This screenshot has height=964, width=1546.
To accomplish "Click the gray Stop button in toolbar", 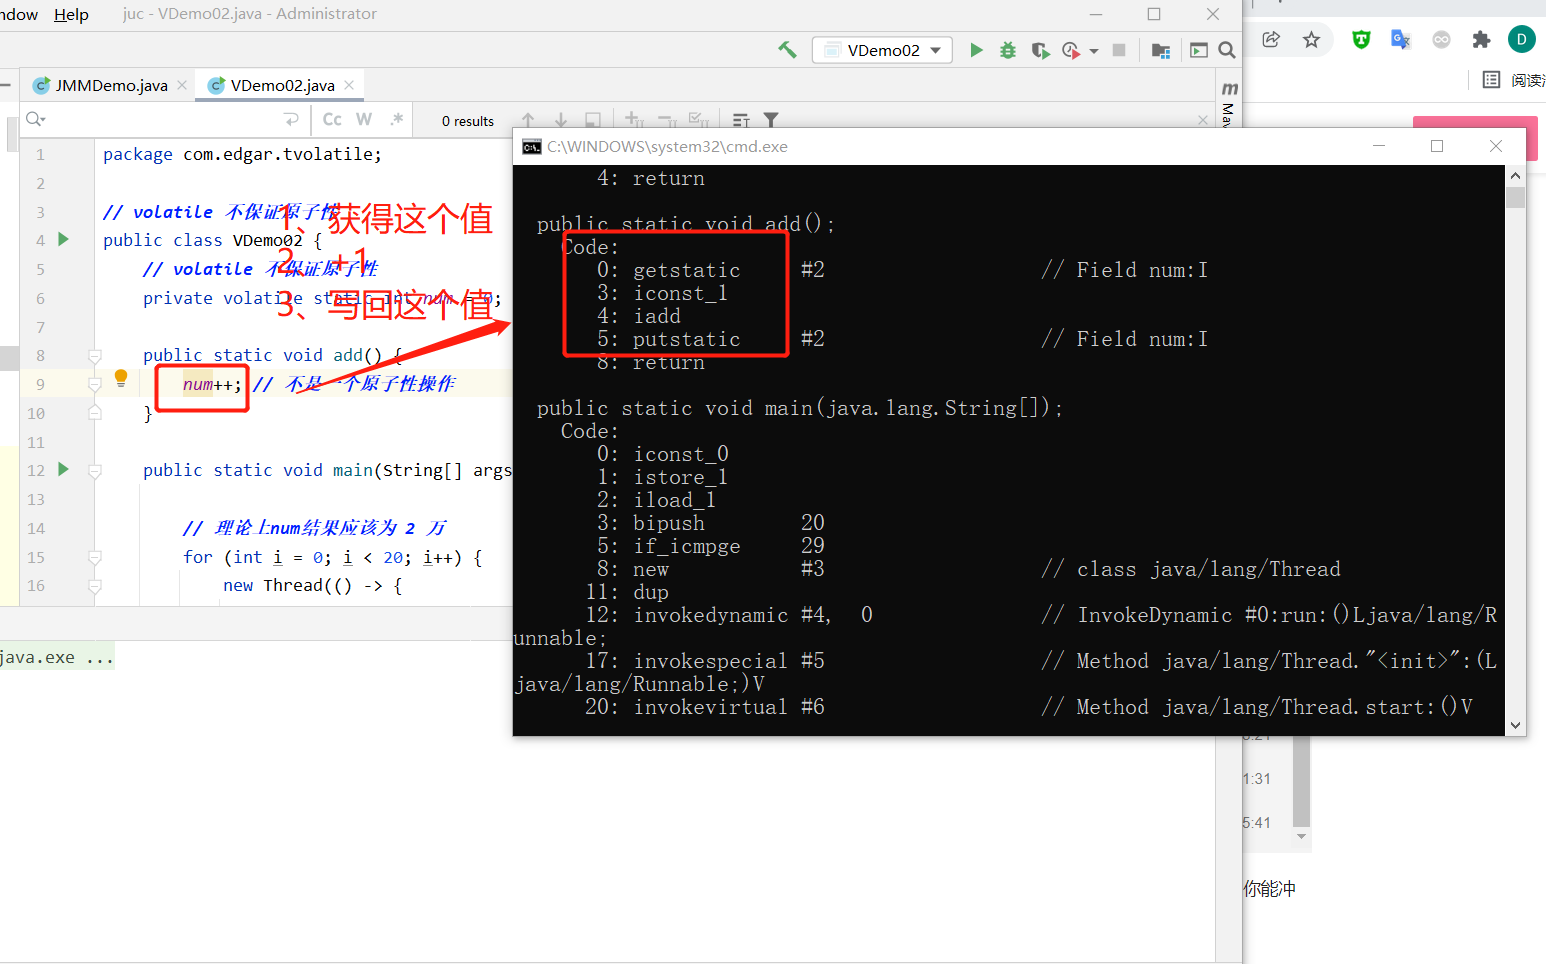I will [x=1119, y=50].
